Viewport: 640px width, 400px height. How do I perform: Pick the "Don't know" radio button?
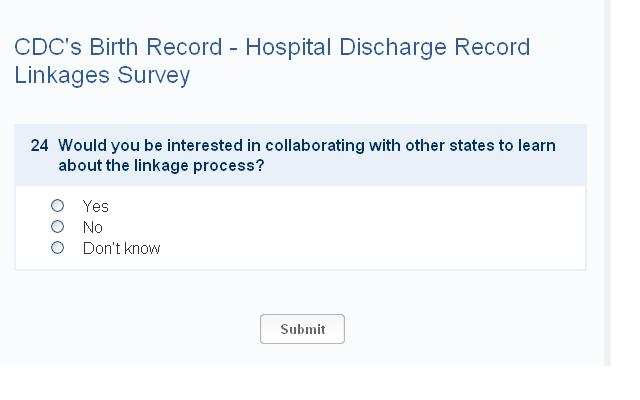click(x=57, y=248)
